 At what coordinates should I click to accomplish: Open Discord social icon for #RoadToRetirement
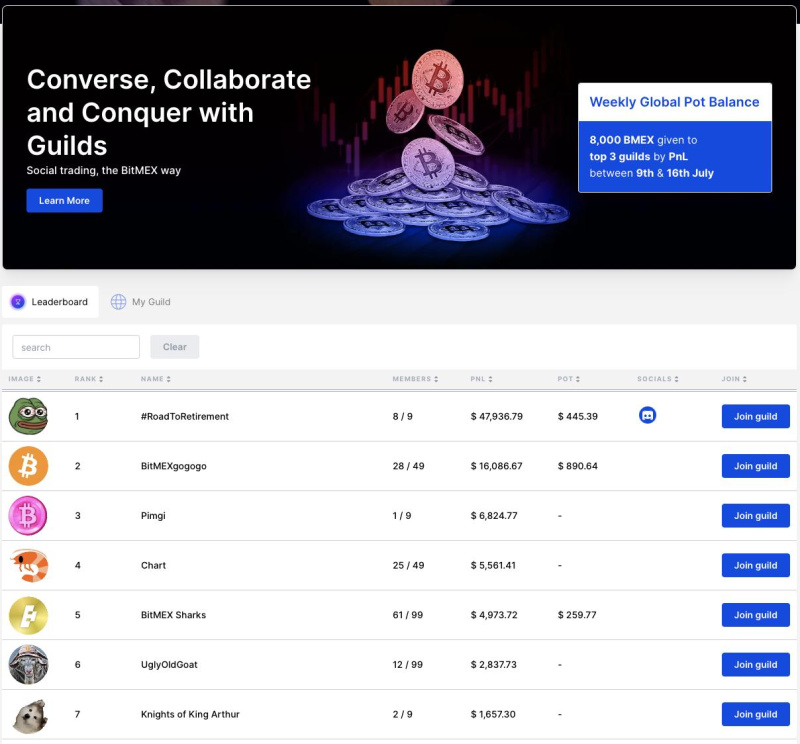[x=647, y=415]
